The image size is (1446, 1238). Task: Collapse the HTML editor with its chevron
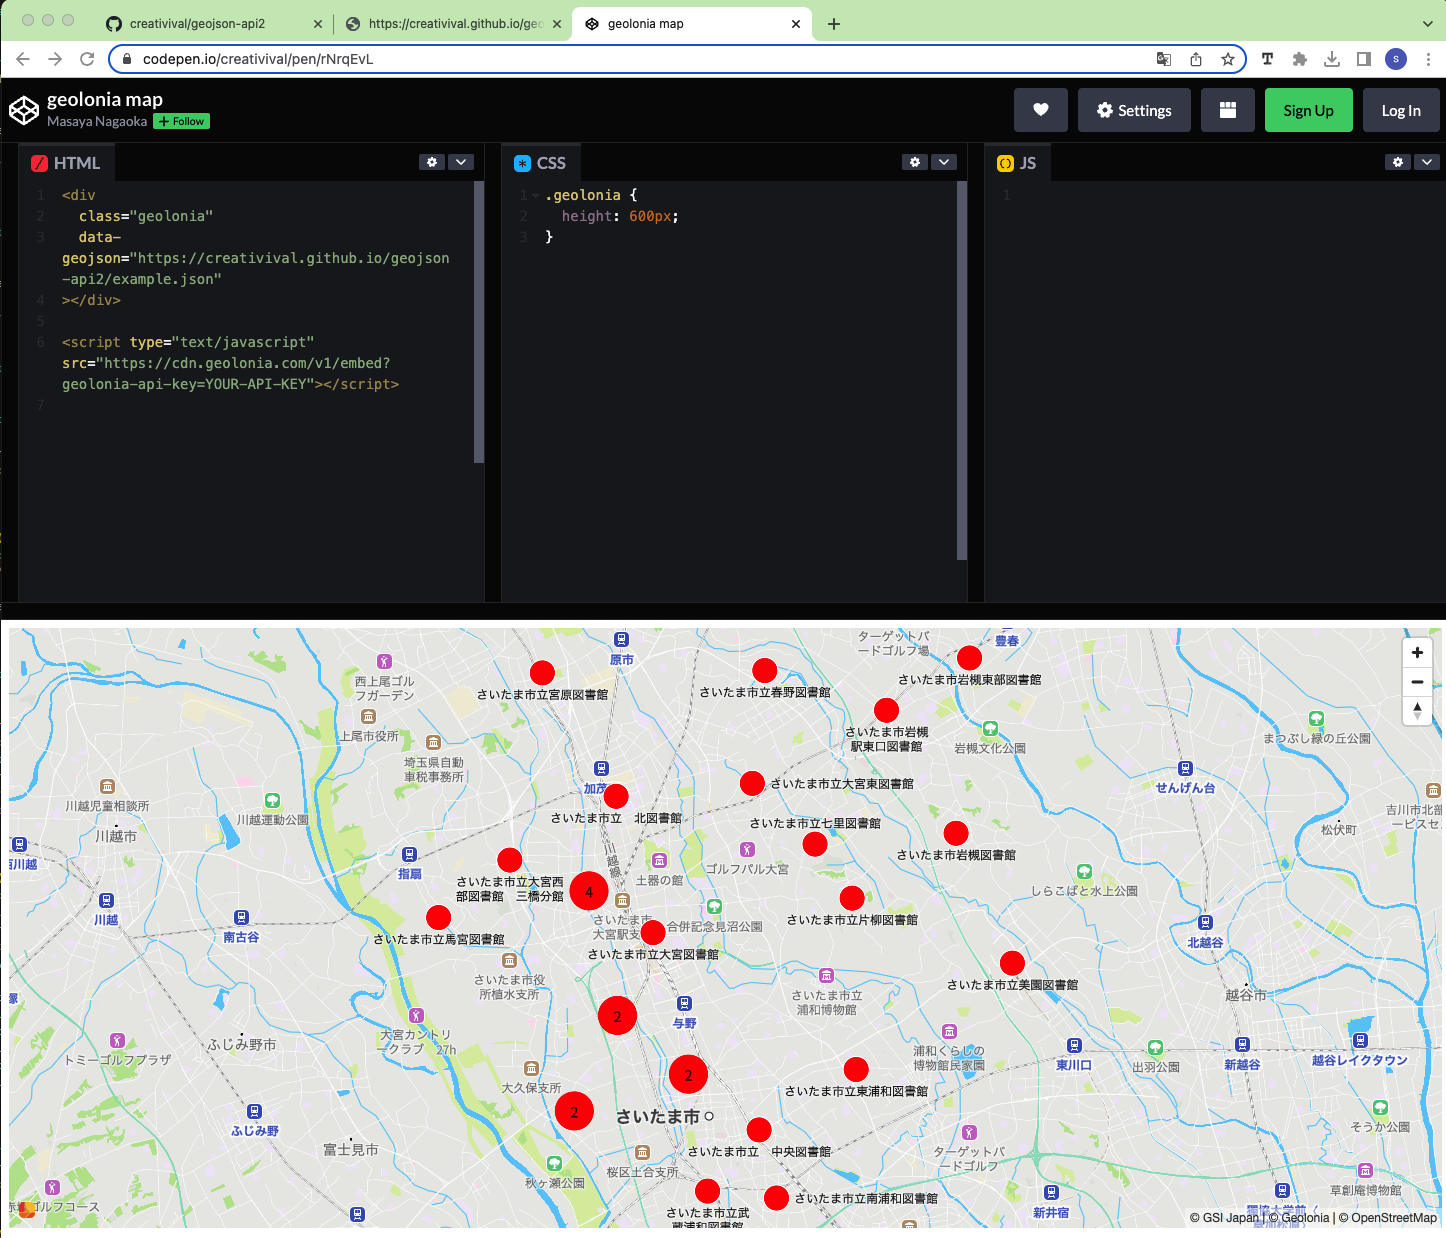[461, 161]
